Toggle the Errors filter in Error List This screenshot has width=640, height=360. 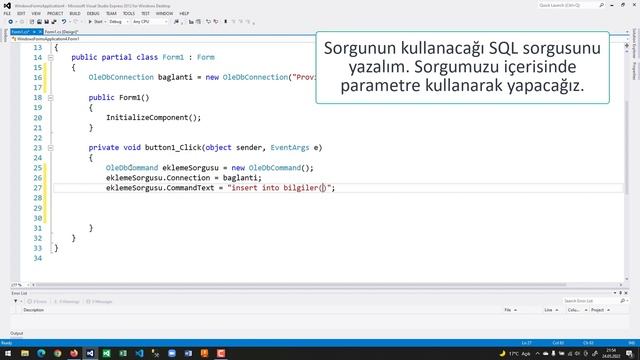pyautogui.click(x=37, y=302)
